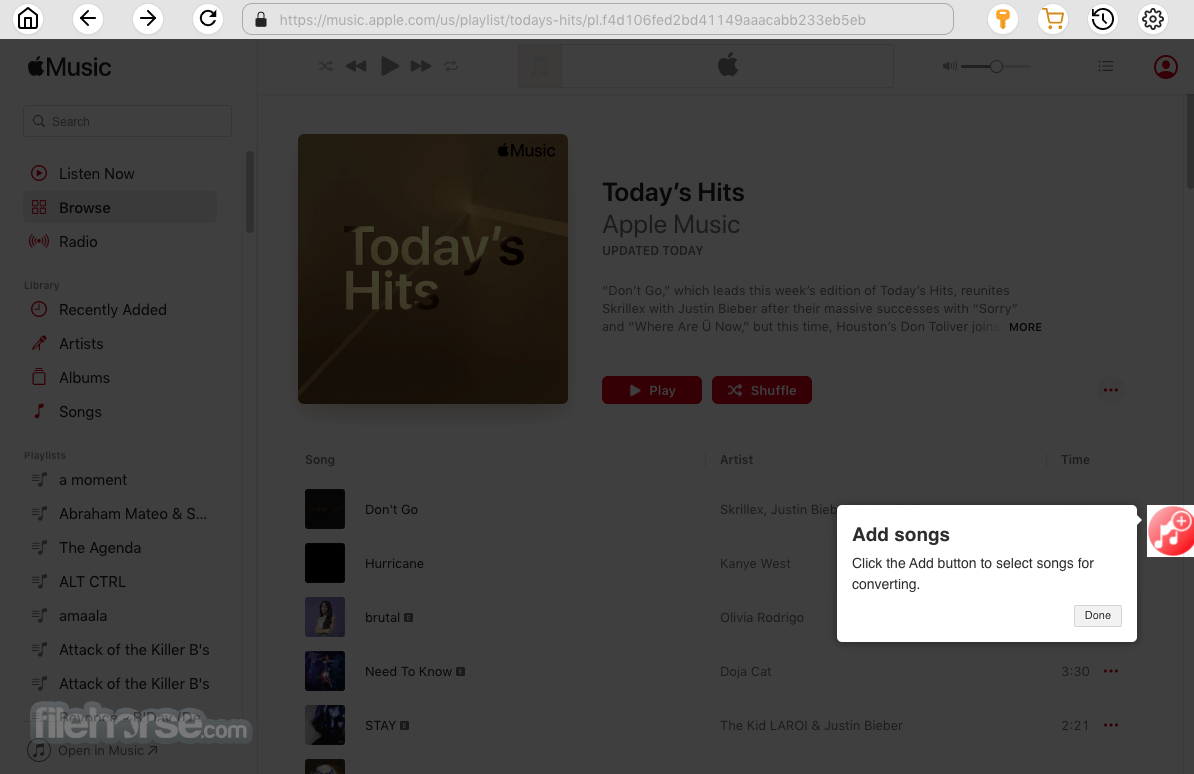This screenshot has height=774, width=1194.
Task: Open Open in Music link
Action: pyautogui.click(x=93, y=750)
